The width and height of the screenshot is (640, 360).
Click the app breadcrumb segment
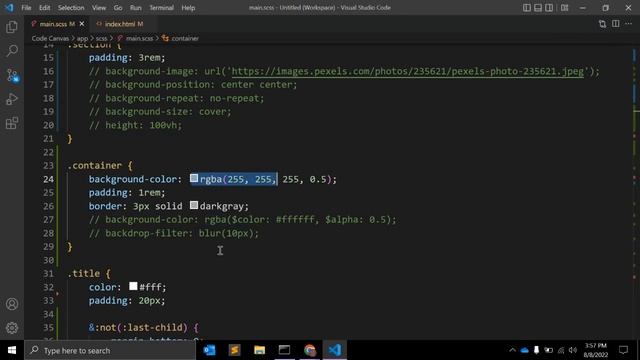click(x=82, y=38)
